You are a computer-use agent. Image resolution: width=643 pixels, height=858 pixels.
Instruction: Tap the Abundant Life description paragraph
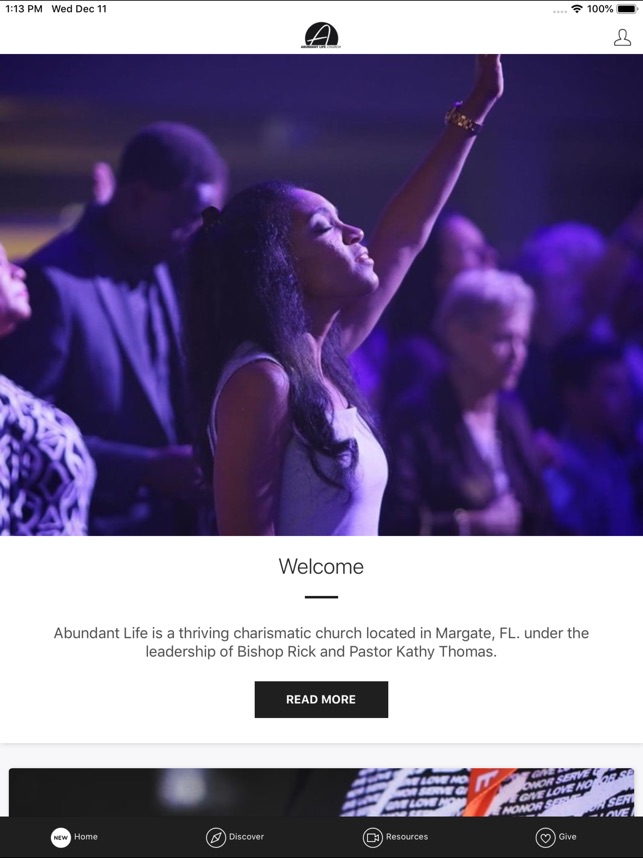tap(321, 642)
